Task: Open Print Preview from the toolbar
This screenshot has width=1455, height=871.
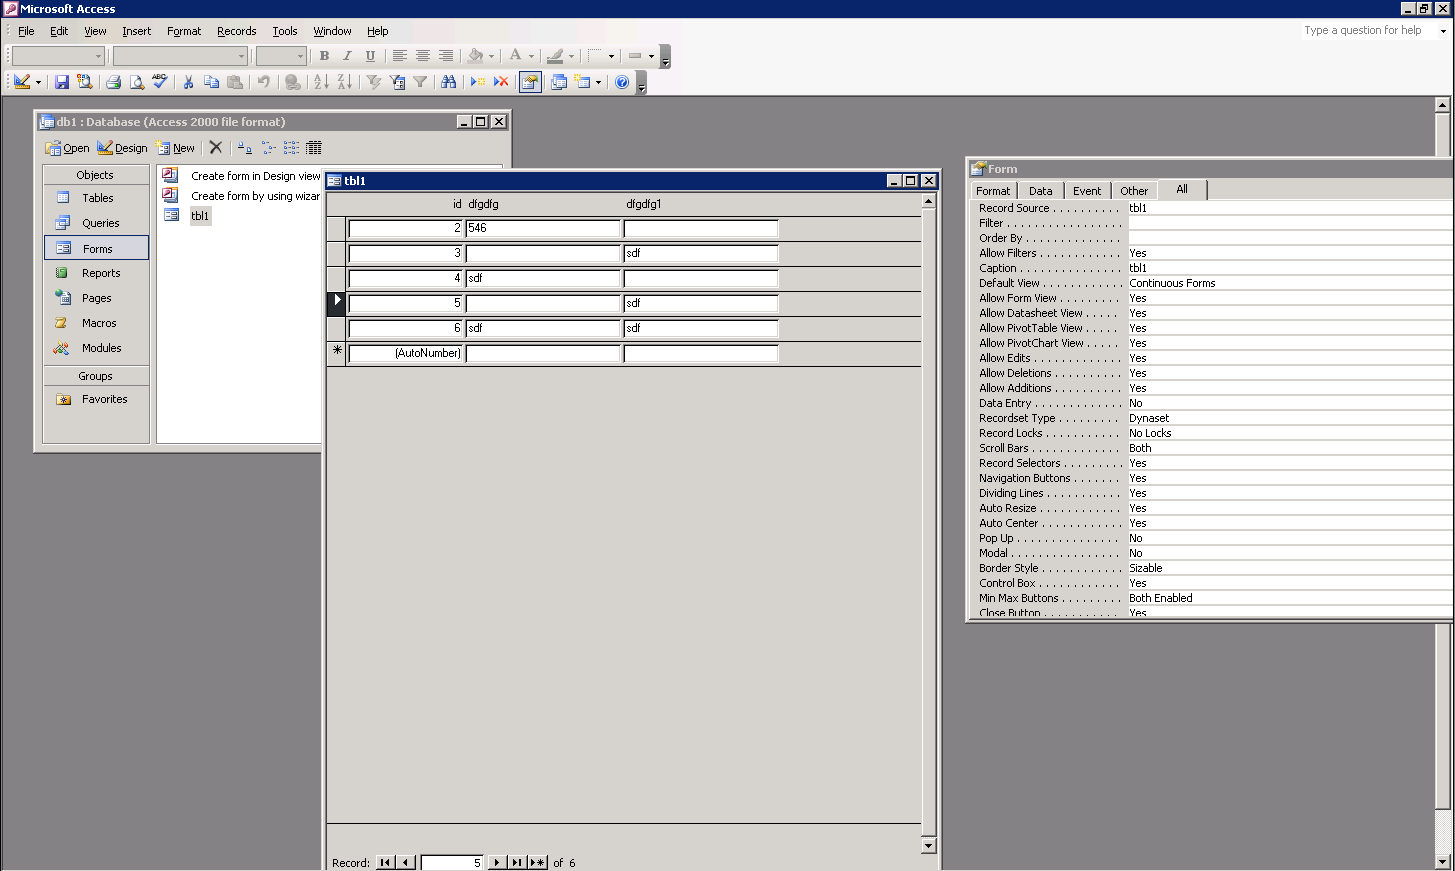Action: click(136, 82)
